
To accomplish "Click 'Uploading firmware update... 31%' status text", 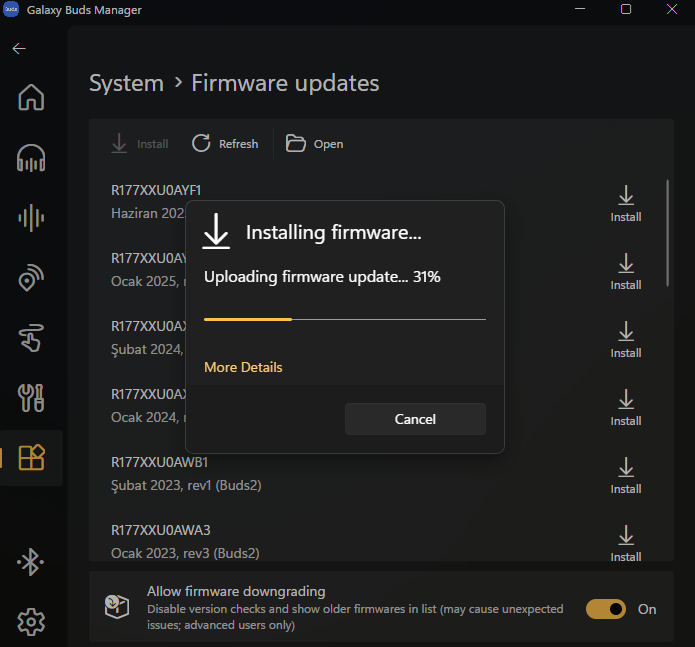I will pos(322,277).
